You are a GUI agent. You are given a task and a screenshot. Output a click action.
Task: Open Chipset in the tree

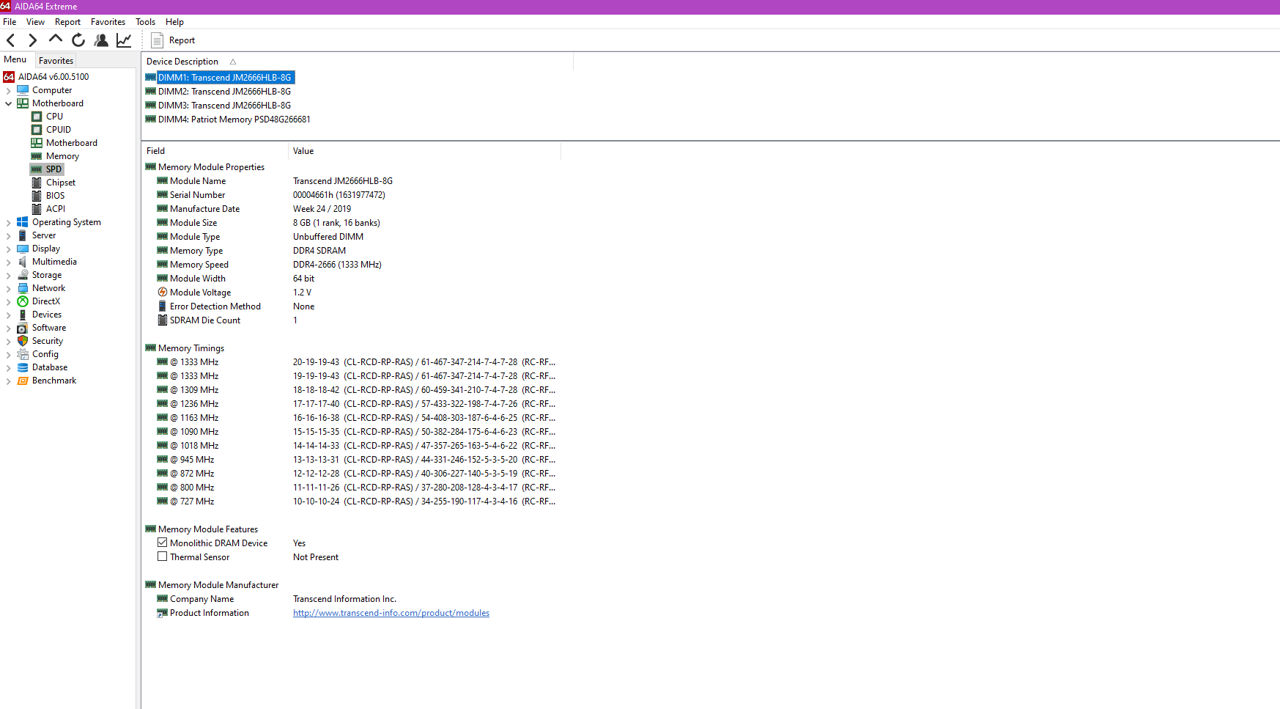[60, 182]
